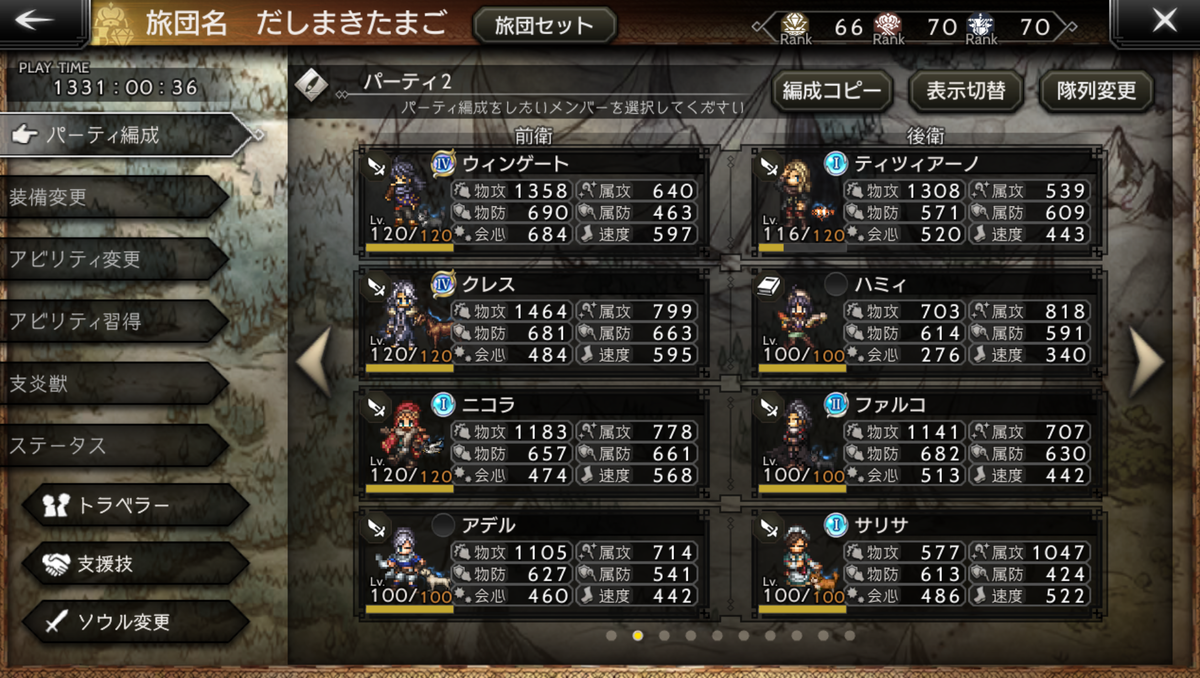Click the 編成コピー button
Screen dimensions: 1200x678
[x=832, y=91]
